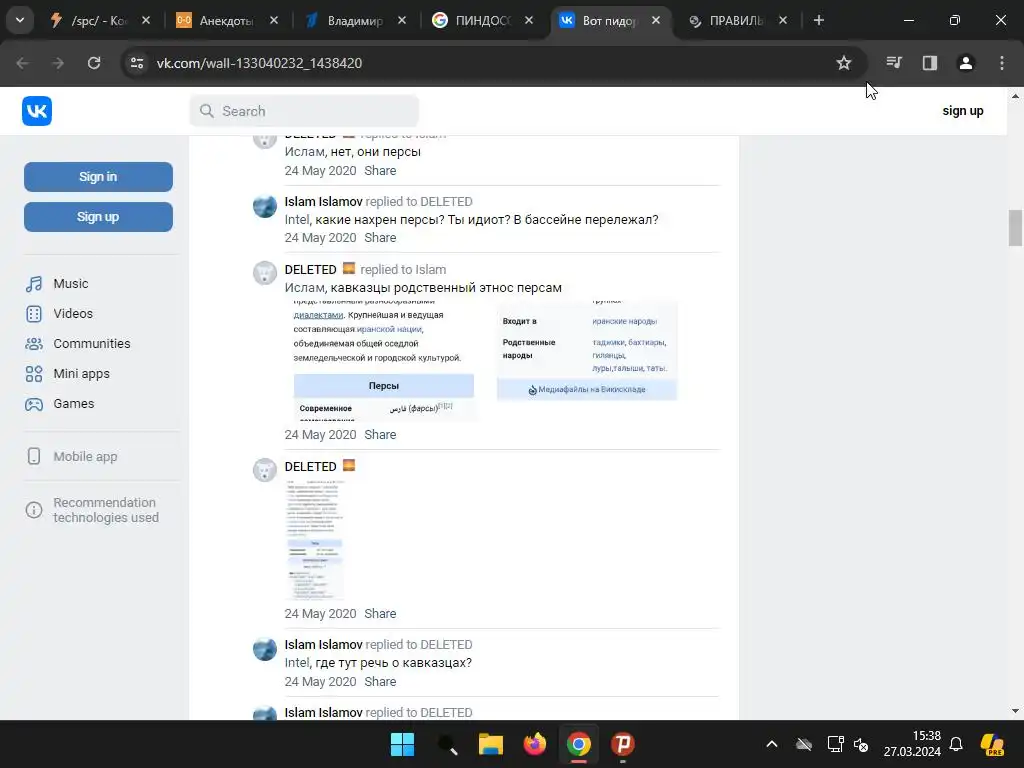Launch Firefox from taskbar
Image resolution: width=1024 pixels, height=768 pixels.
[535, 744]
